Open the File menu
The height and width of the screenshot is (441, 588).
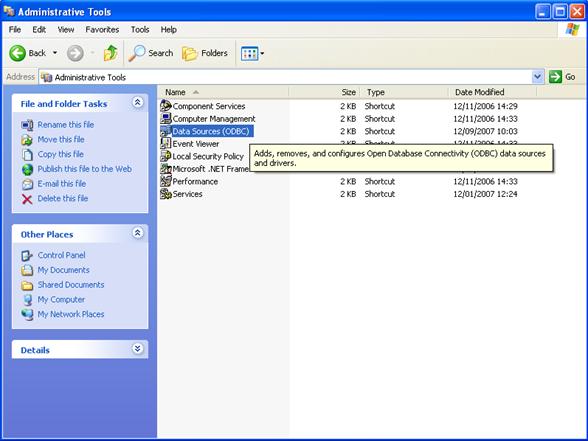pyautogui.click(x=15, y=30)
